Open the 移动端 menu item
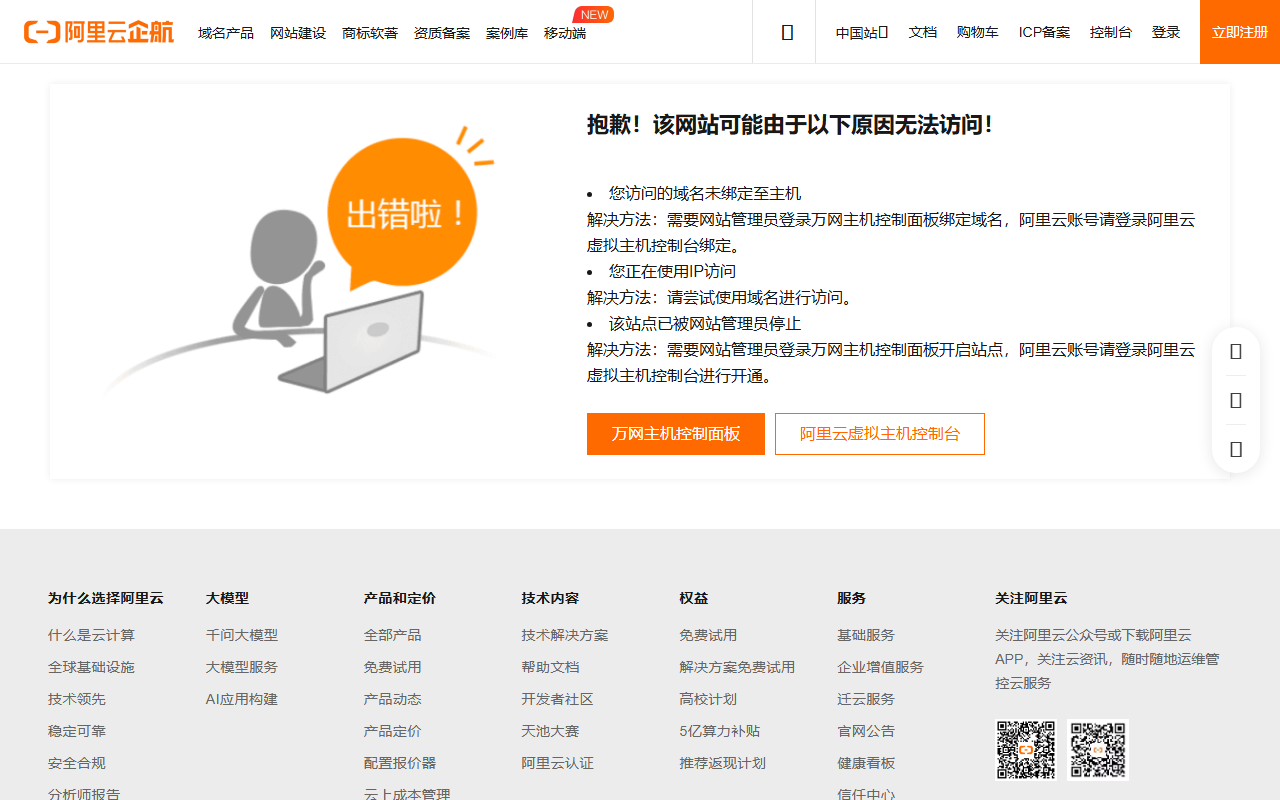Viewport: 1280px width, 800px height. tap(565, 33)
